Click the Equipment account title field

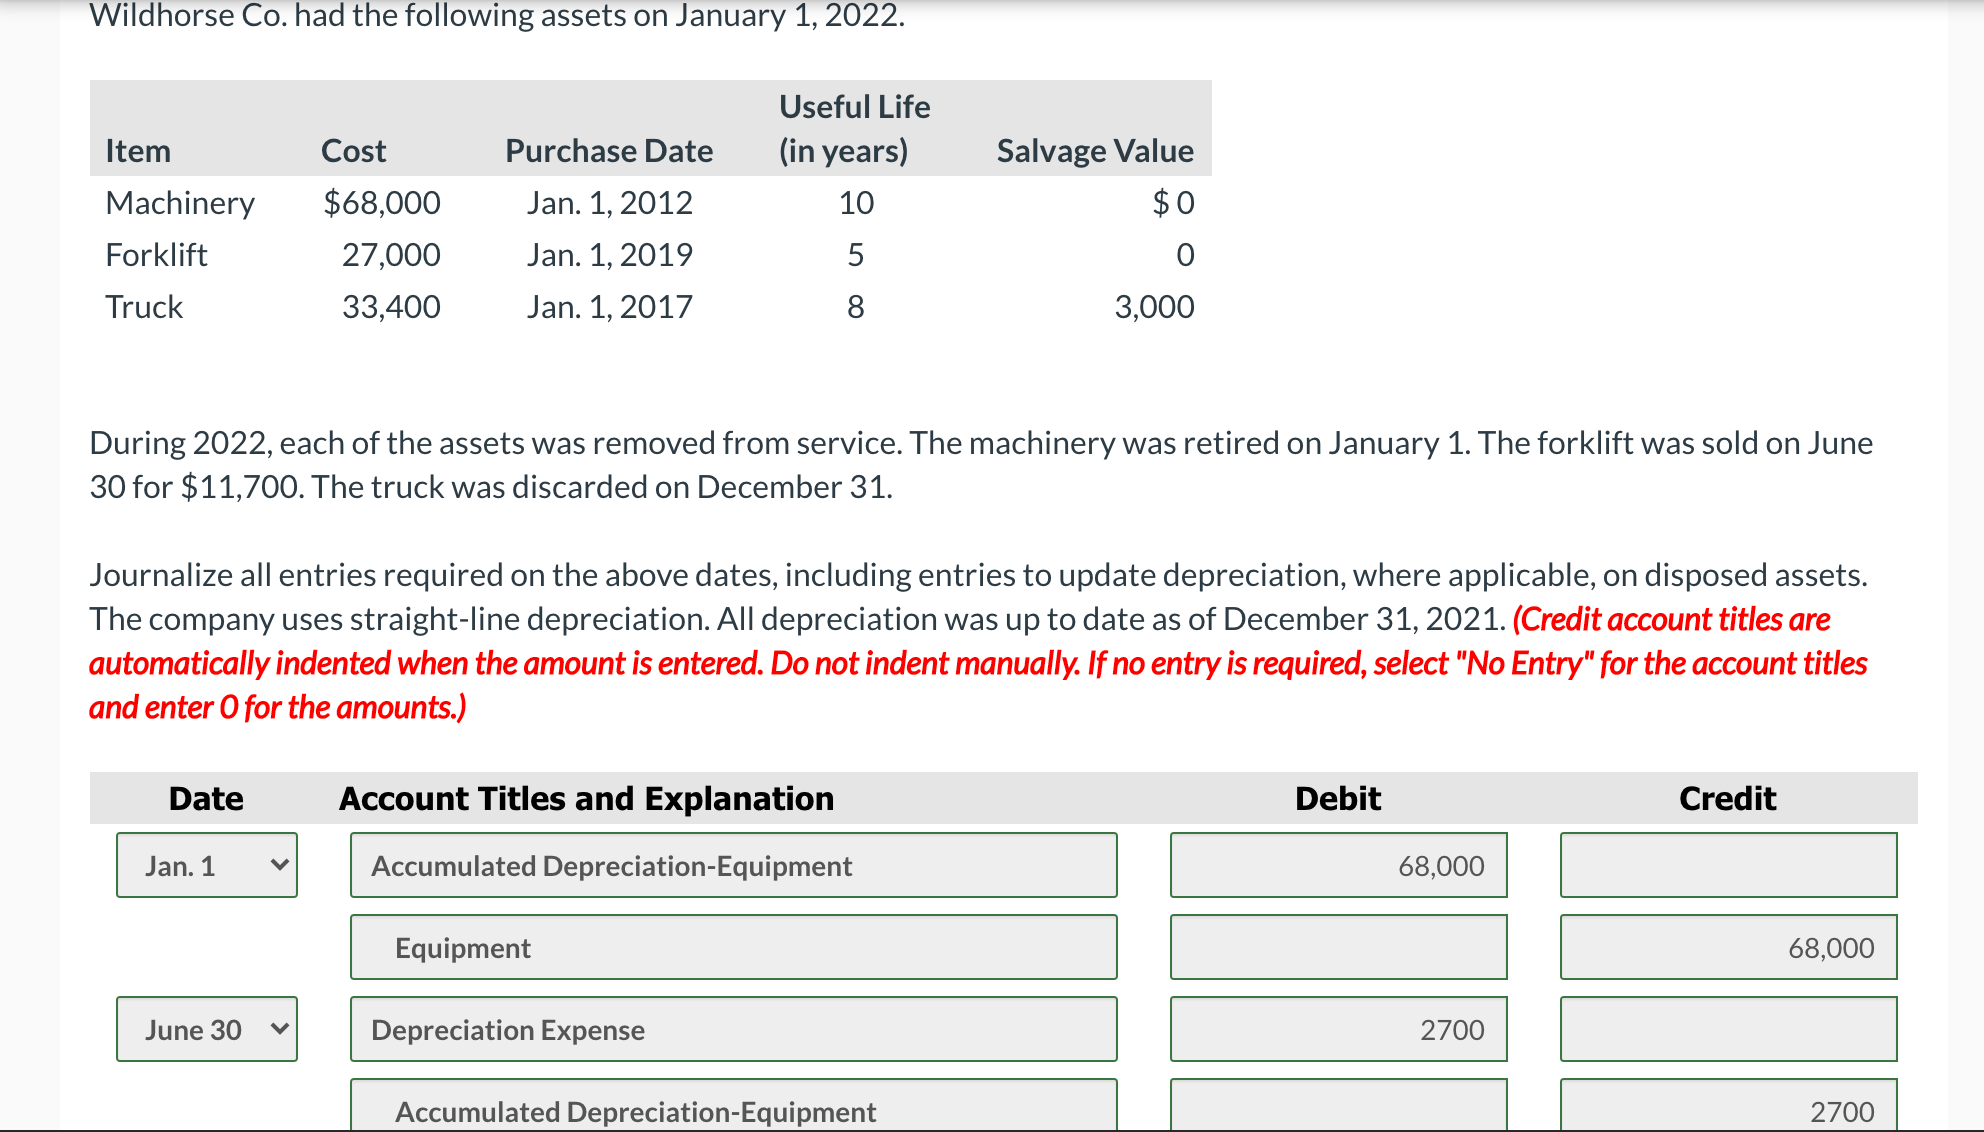[x=733, y=947]
